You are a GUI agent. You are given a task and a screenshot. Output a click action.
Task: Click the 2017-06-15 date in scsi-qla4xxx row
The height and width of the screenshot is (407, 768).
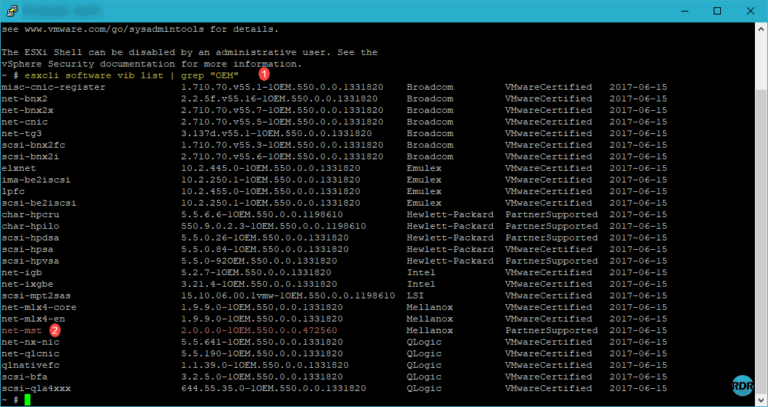click(638, 388)
